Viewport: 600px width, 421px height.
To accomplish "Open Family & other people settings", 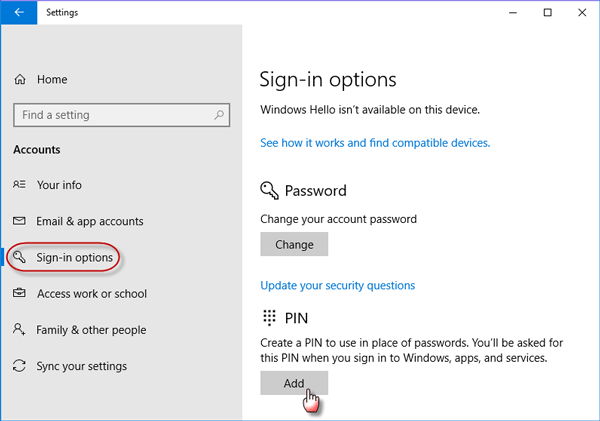I will pyautogui.click(x=91, y=330).
